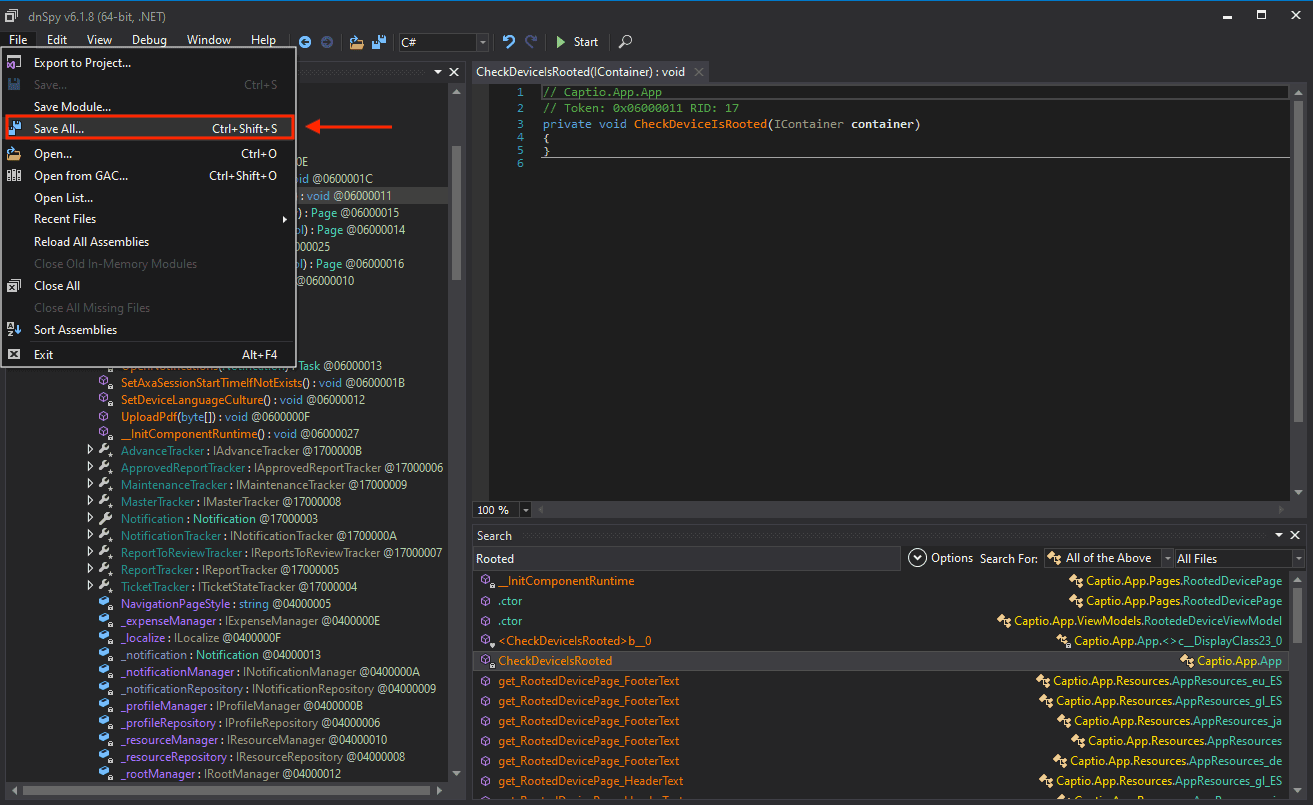Select CheckDeviceIsRooted search result row
Screen dimensions: 1313x805
pyautogui.click(x=881, y=661)
